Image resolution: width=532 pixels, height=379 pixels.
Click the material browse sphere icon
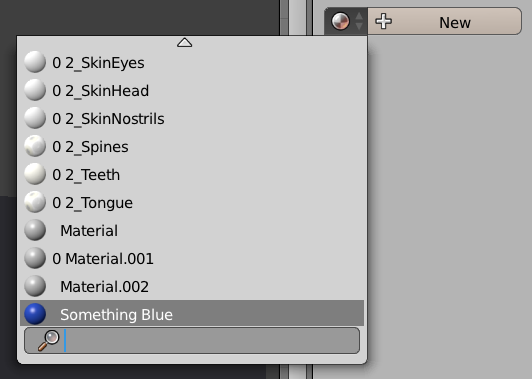click(x=340, y=21)
